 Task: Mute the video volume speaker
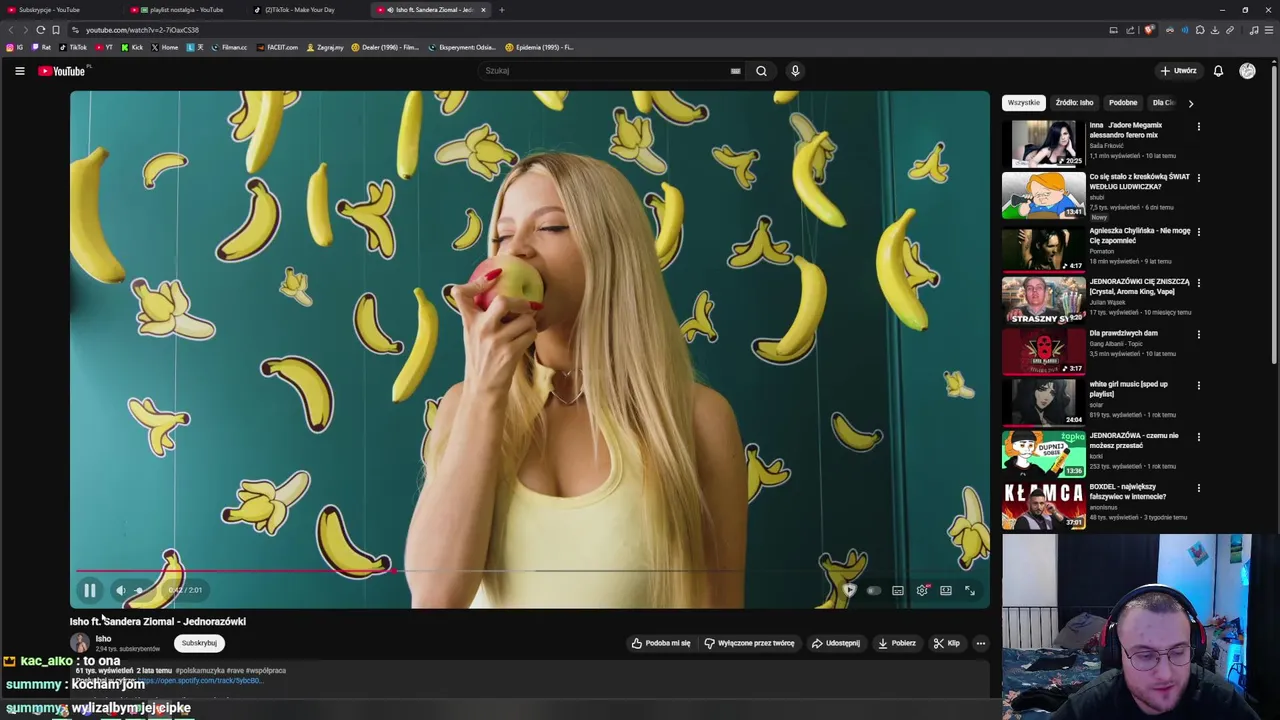tap(120, 591)
